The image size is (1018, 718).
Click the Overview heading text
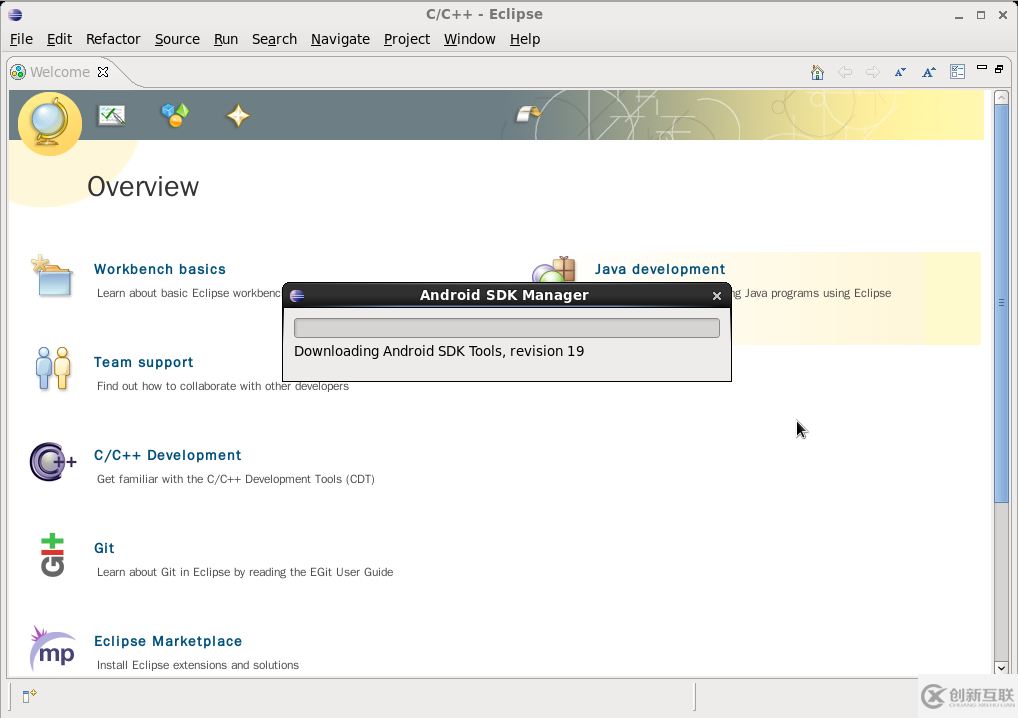coord(143,187)
